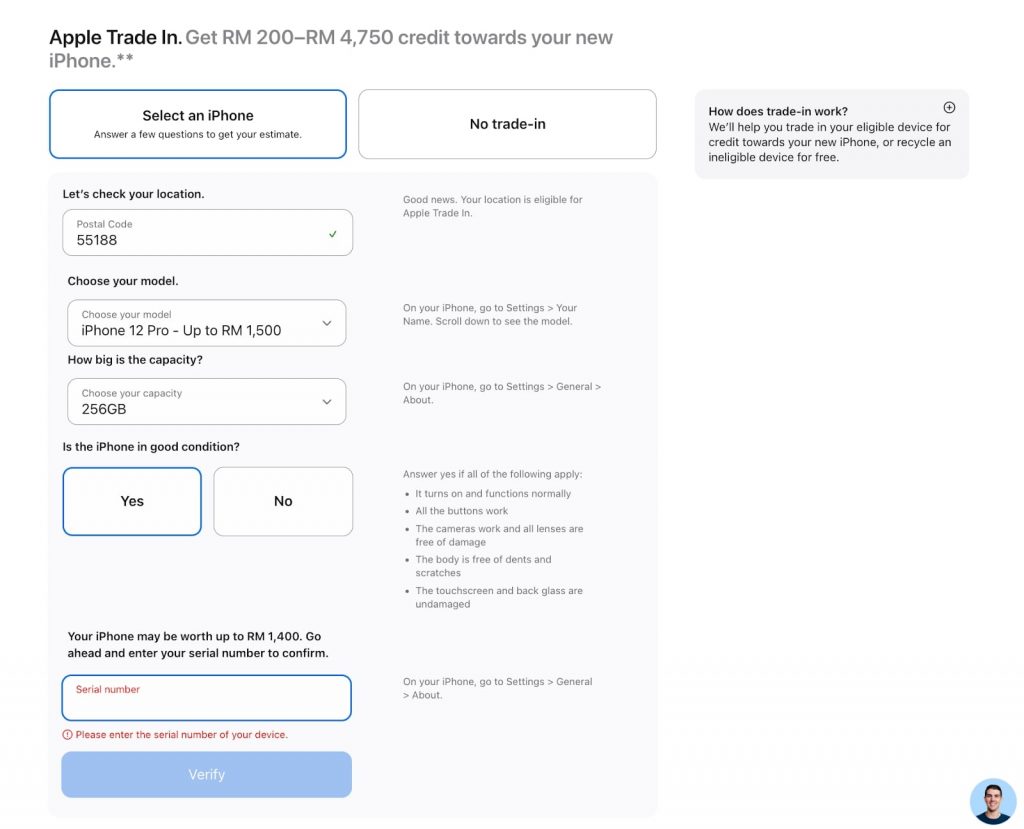Click the RM 1,400 estimate message
The width and height of the screenshot is (1024, 829).
pos(198,645)
